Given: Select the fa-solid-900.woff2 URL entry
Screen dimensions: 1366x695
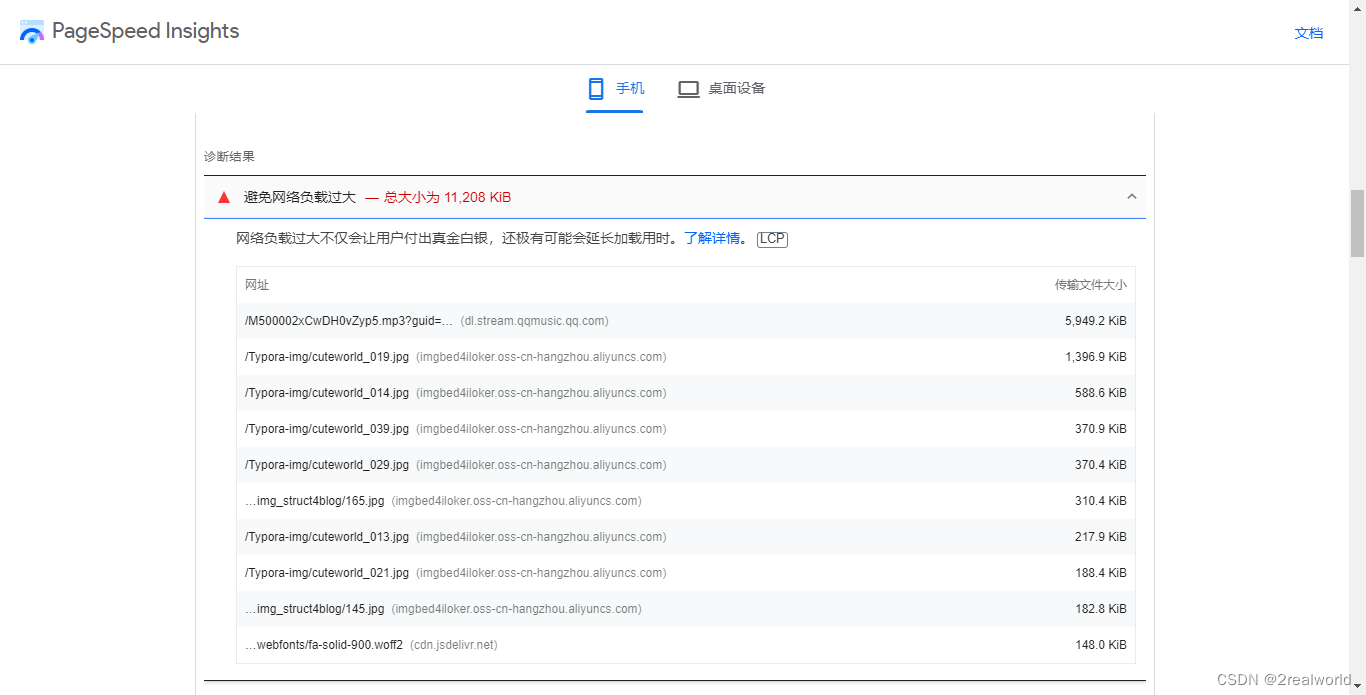Looking at the screenshot, I should (x=324, y=645).
